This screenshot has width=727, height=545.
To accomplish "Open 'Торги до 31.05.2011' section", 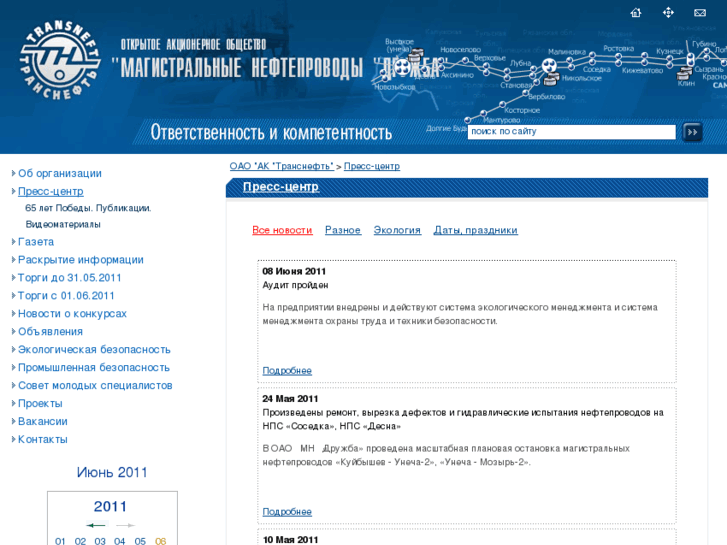I will click(x=70, y=278).
